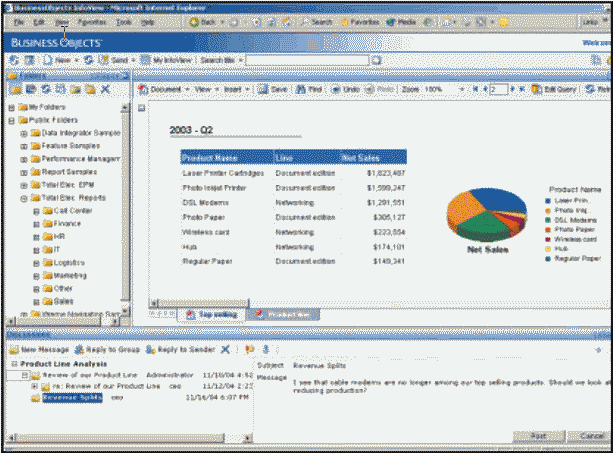The image size is (613, 453).
Task: Open the Zoom 100% dropdown
Action: click(462, 90)
